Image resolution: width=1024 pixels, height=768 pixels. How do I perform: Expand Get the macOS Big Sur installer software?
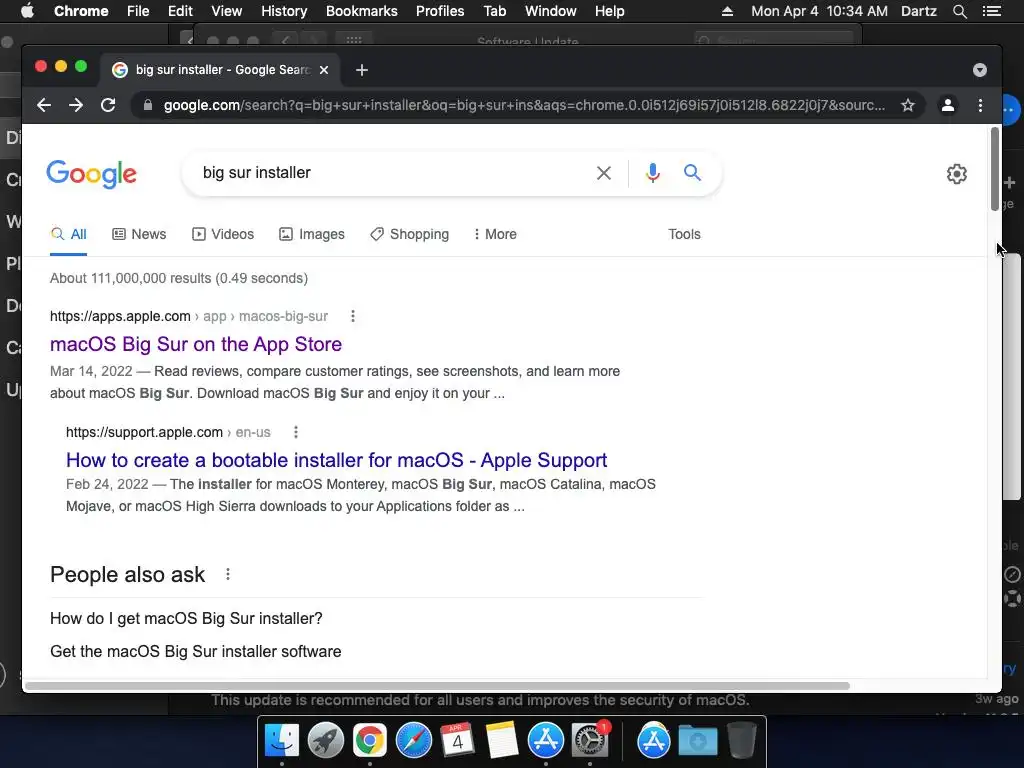pyautogui.click(x=376, y=652)
